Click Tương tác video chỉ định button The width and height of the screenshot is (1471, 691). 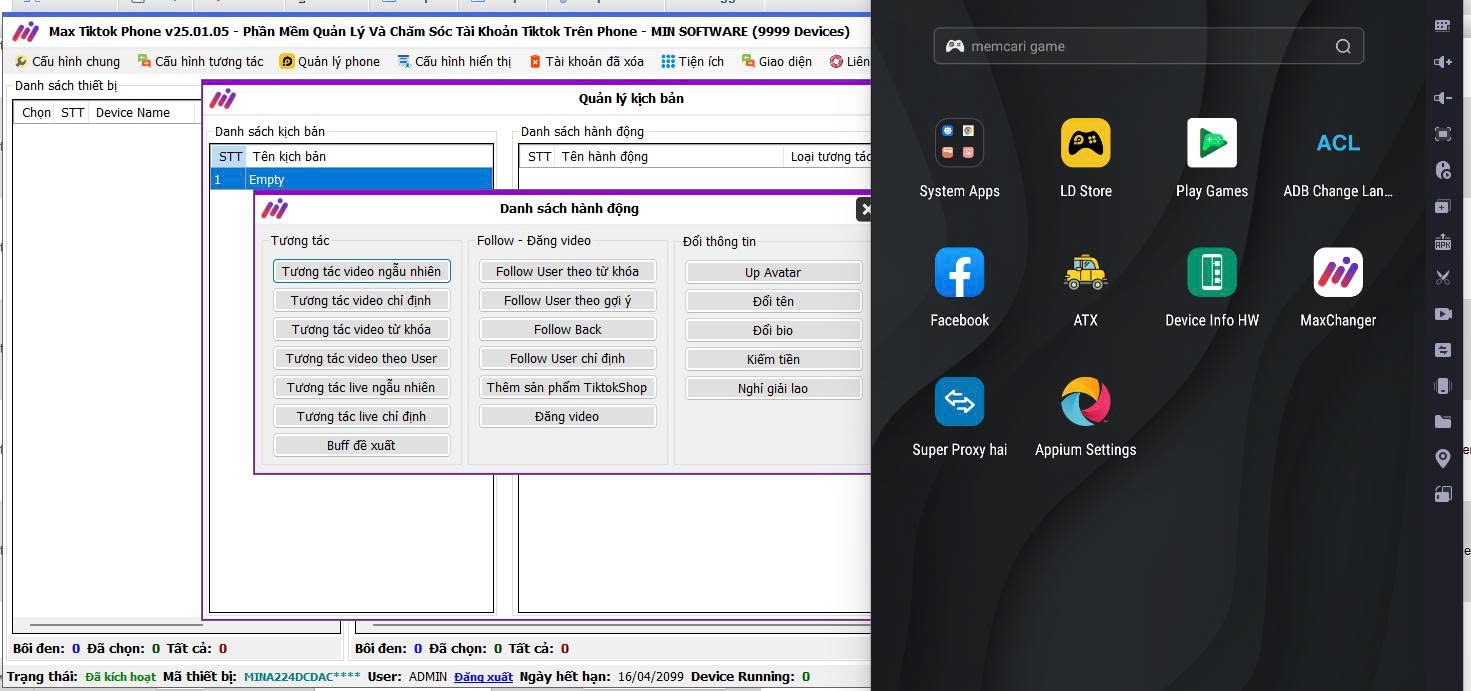pyautogui.click(x=361, y=300)
